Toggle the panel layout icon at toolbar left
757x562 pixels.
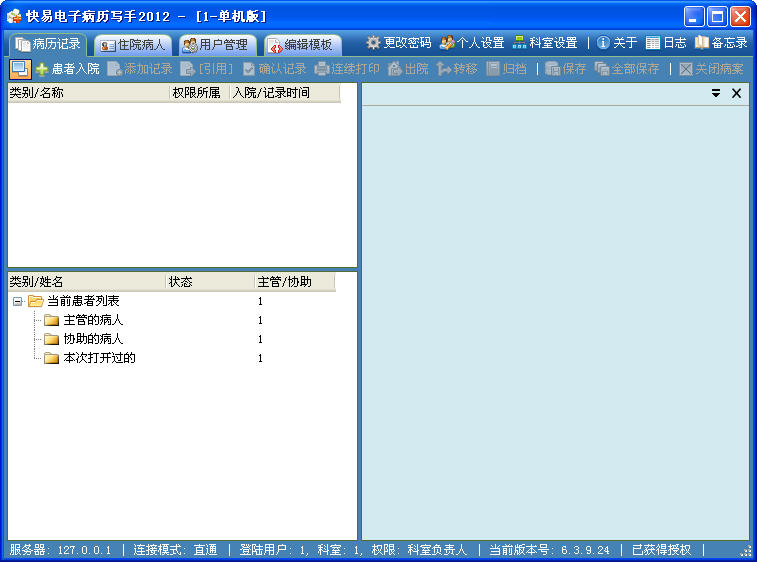(19, 69)
